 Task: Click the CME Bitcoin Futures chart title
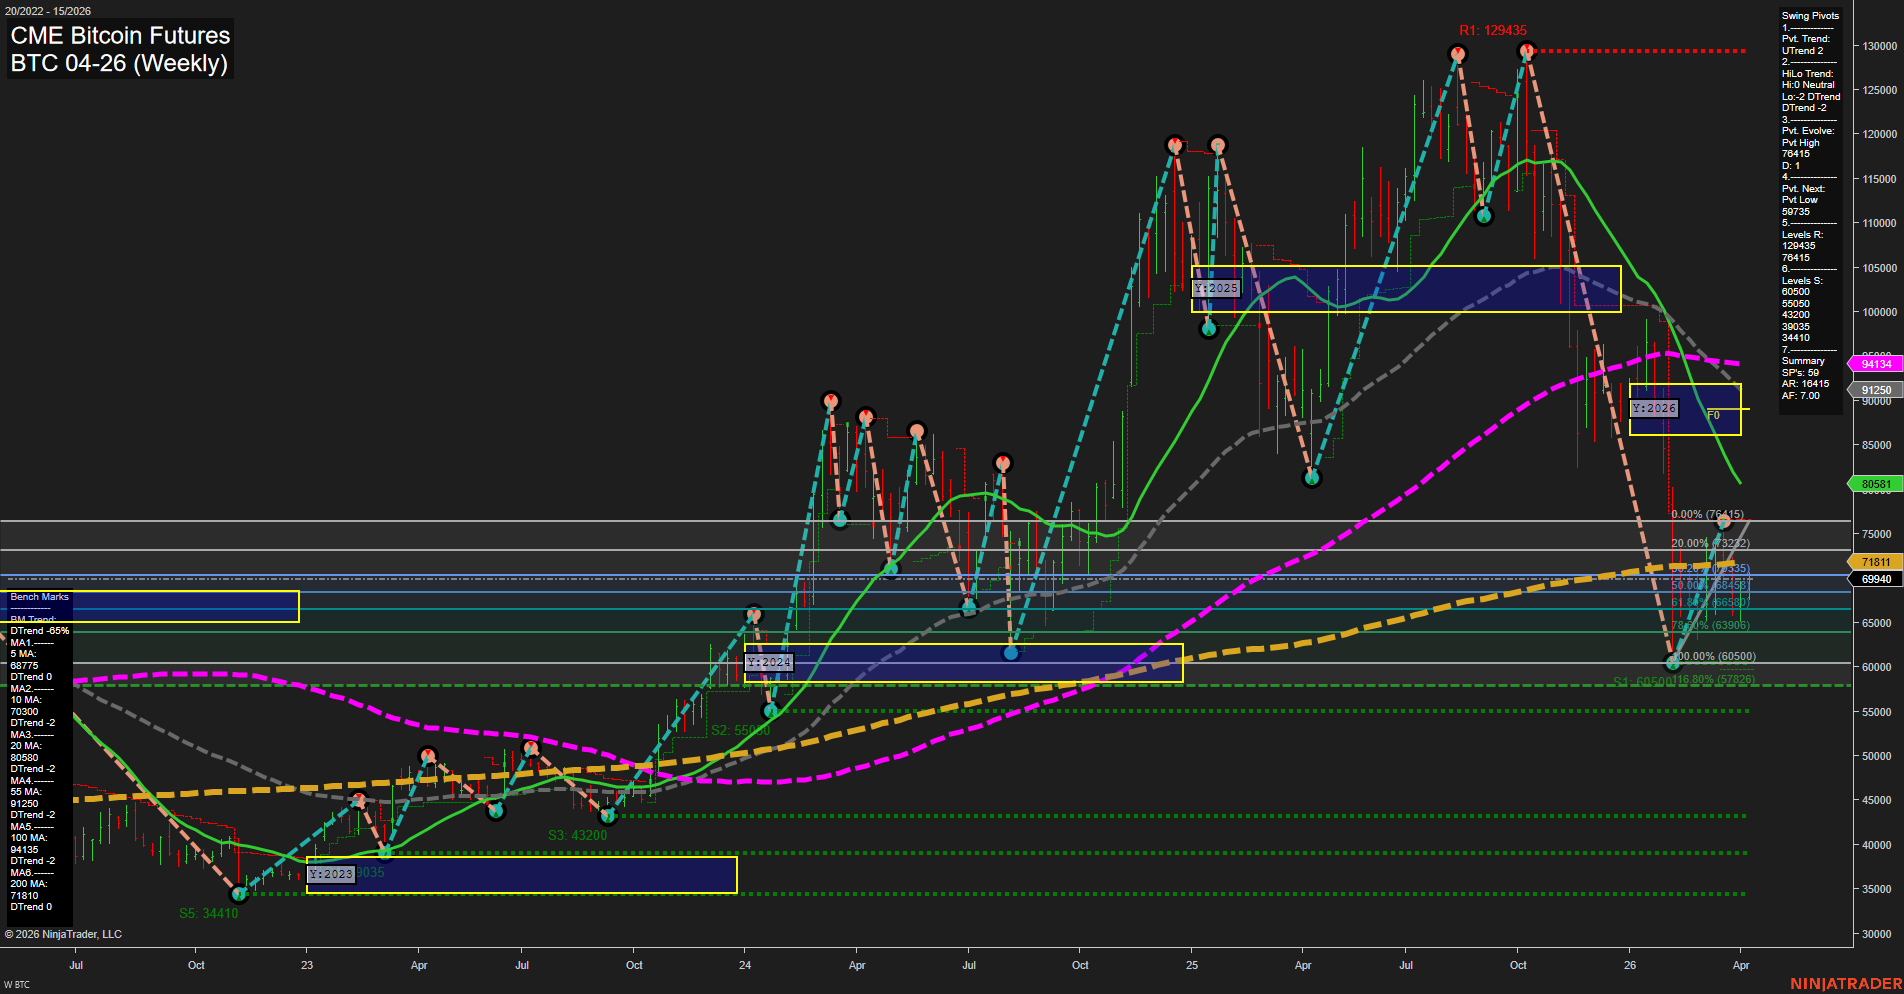pyautogui.click(x=119, y=36)
